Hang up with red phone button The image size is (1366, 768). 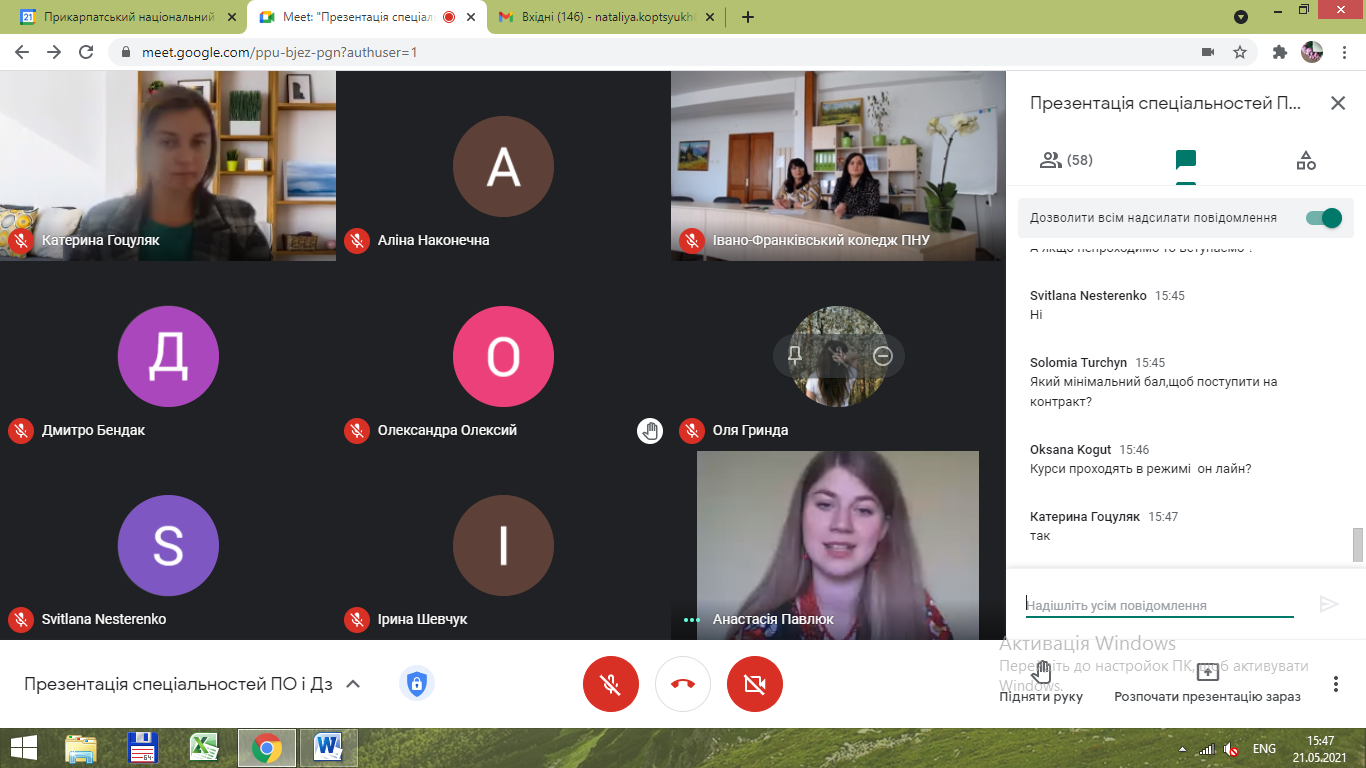click(x=683, y=684)
